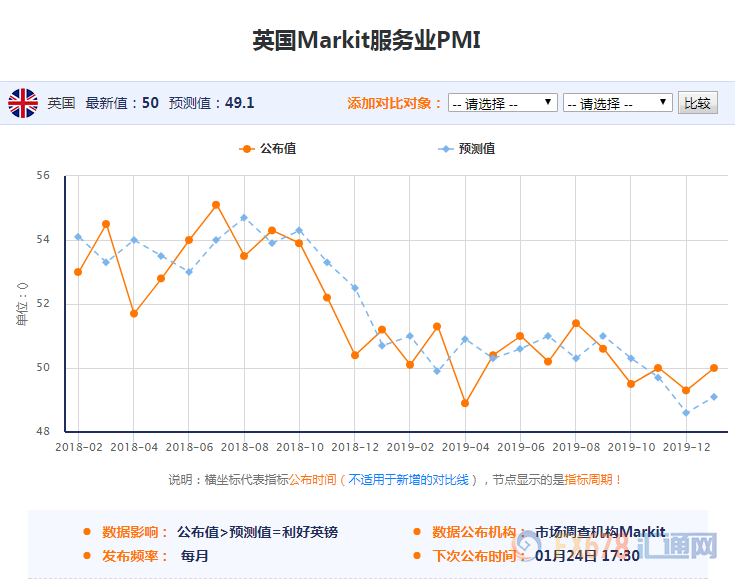The image size is (735, 582).
Task: Select the first orange point at 53
Action: pos(78,272)
